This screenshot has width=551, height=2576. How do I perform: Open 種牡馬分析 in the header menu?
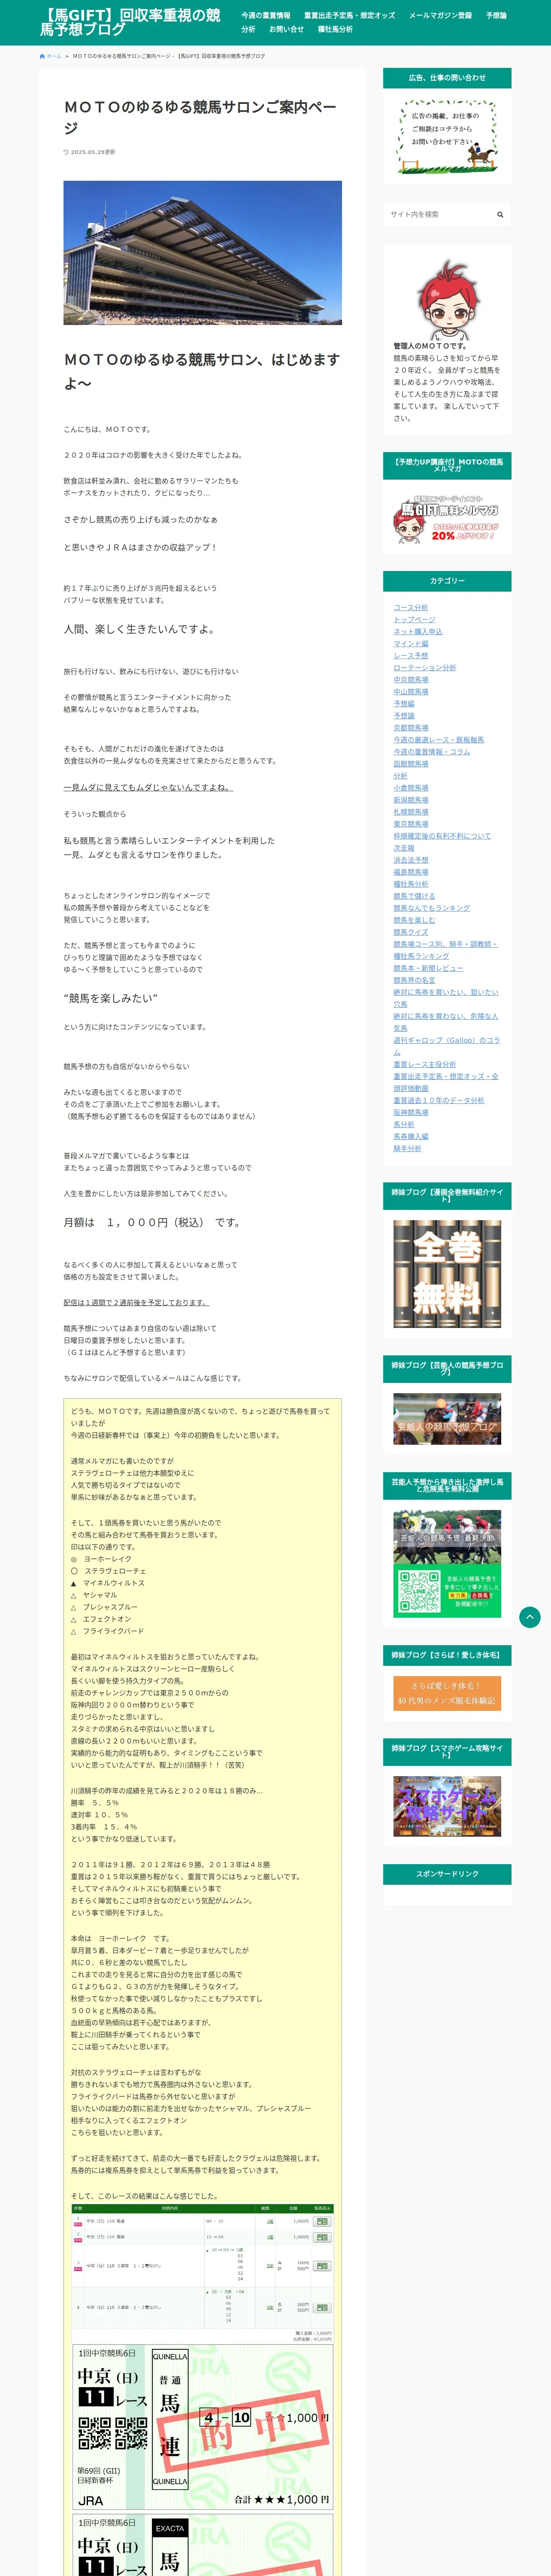coord(335,29)
